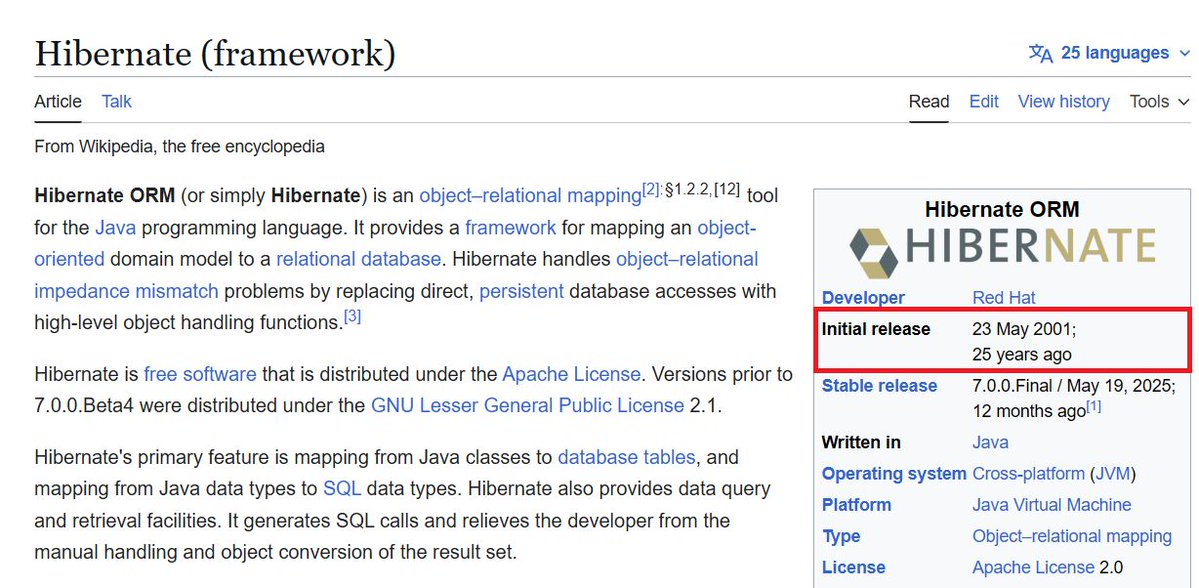Follow the Java link in Written in row
The image size is (1199, 588).
990,442
